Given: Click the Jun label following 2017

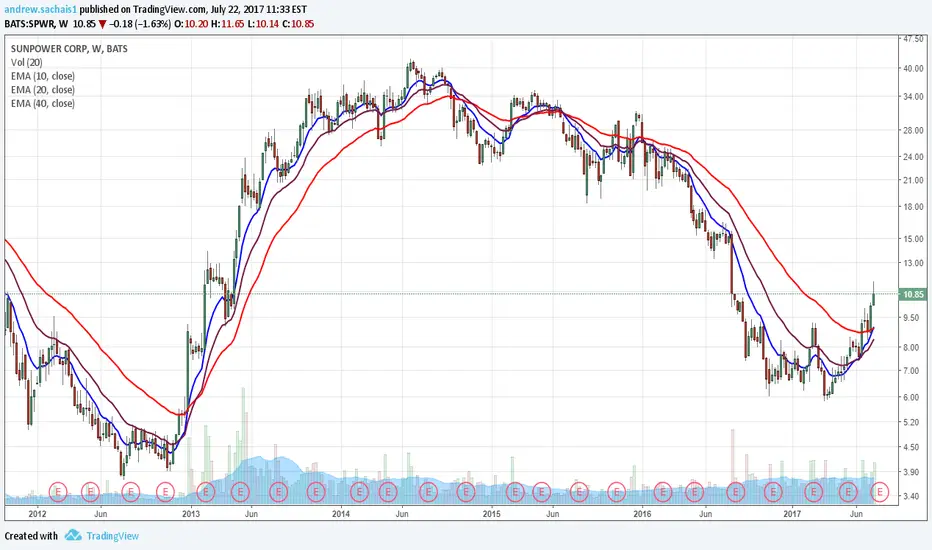Looking at the screenshot, I should pos(856,514).
